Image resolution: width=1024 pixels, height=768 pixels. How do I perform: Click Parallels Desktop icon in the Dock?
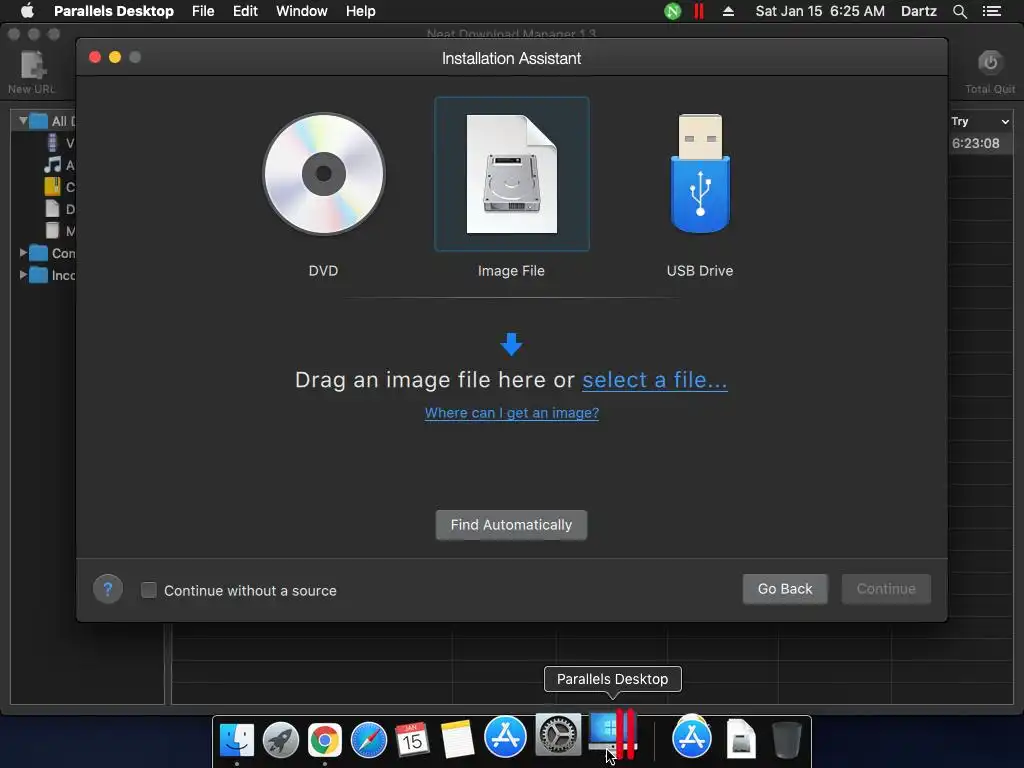click(612, 734)
